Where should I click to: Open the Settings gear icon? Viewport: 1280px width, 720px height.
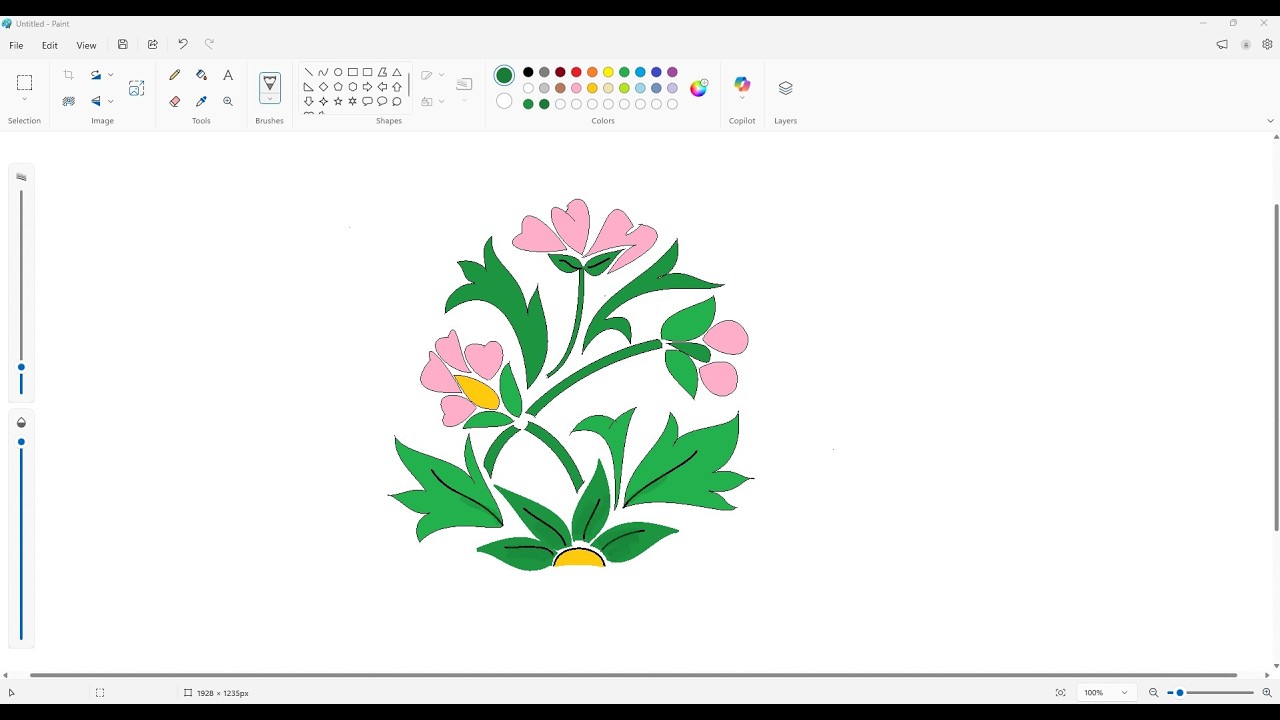point(1267,44)
